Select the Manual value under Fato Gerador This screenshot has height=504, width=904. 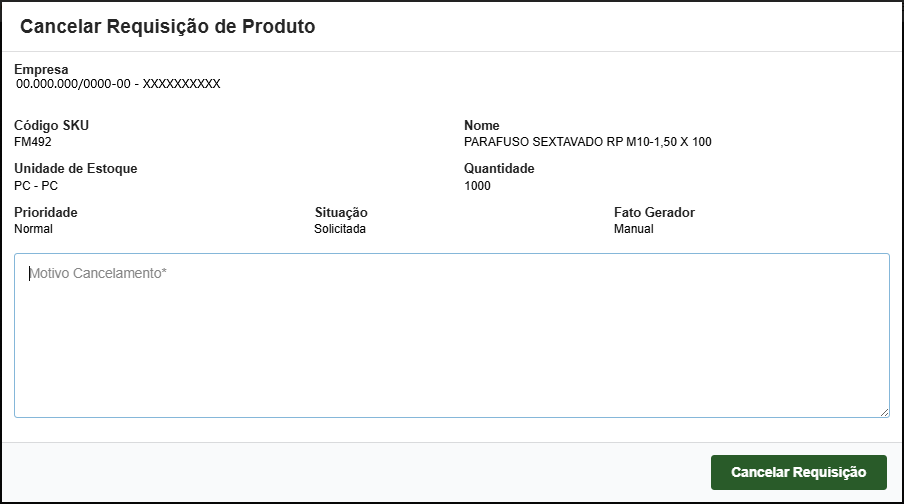coord(634,229)
